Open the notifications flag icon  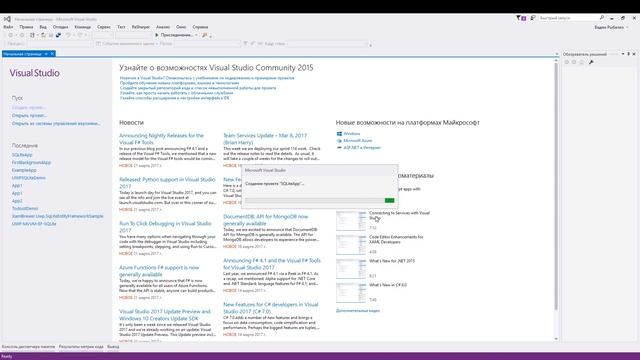point(521,18)
